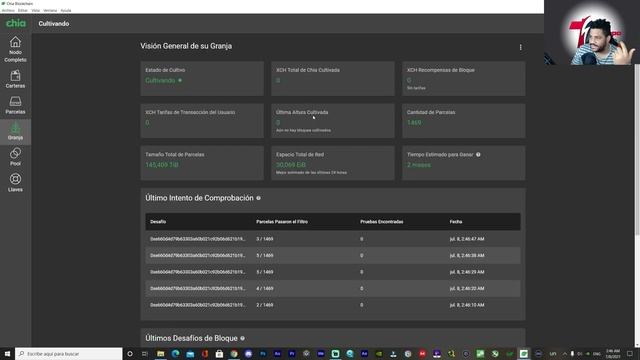The height and width of the screenshot is (360, 640).
Task: Open the Llaves keys section
Action: 15,183
